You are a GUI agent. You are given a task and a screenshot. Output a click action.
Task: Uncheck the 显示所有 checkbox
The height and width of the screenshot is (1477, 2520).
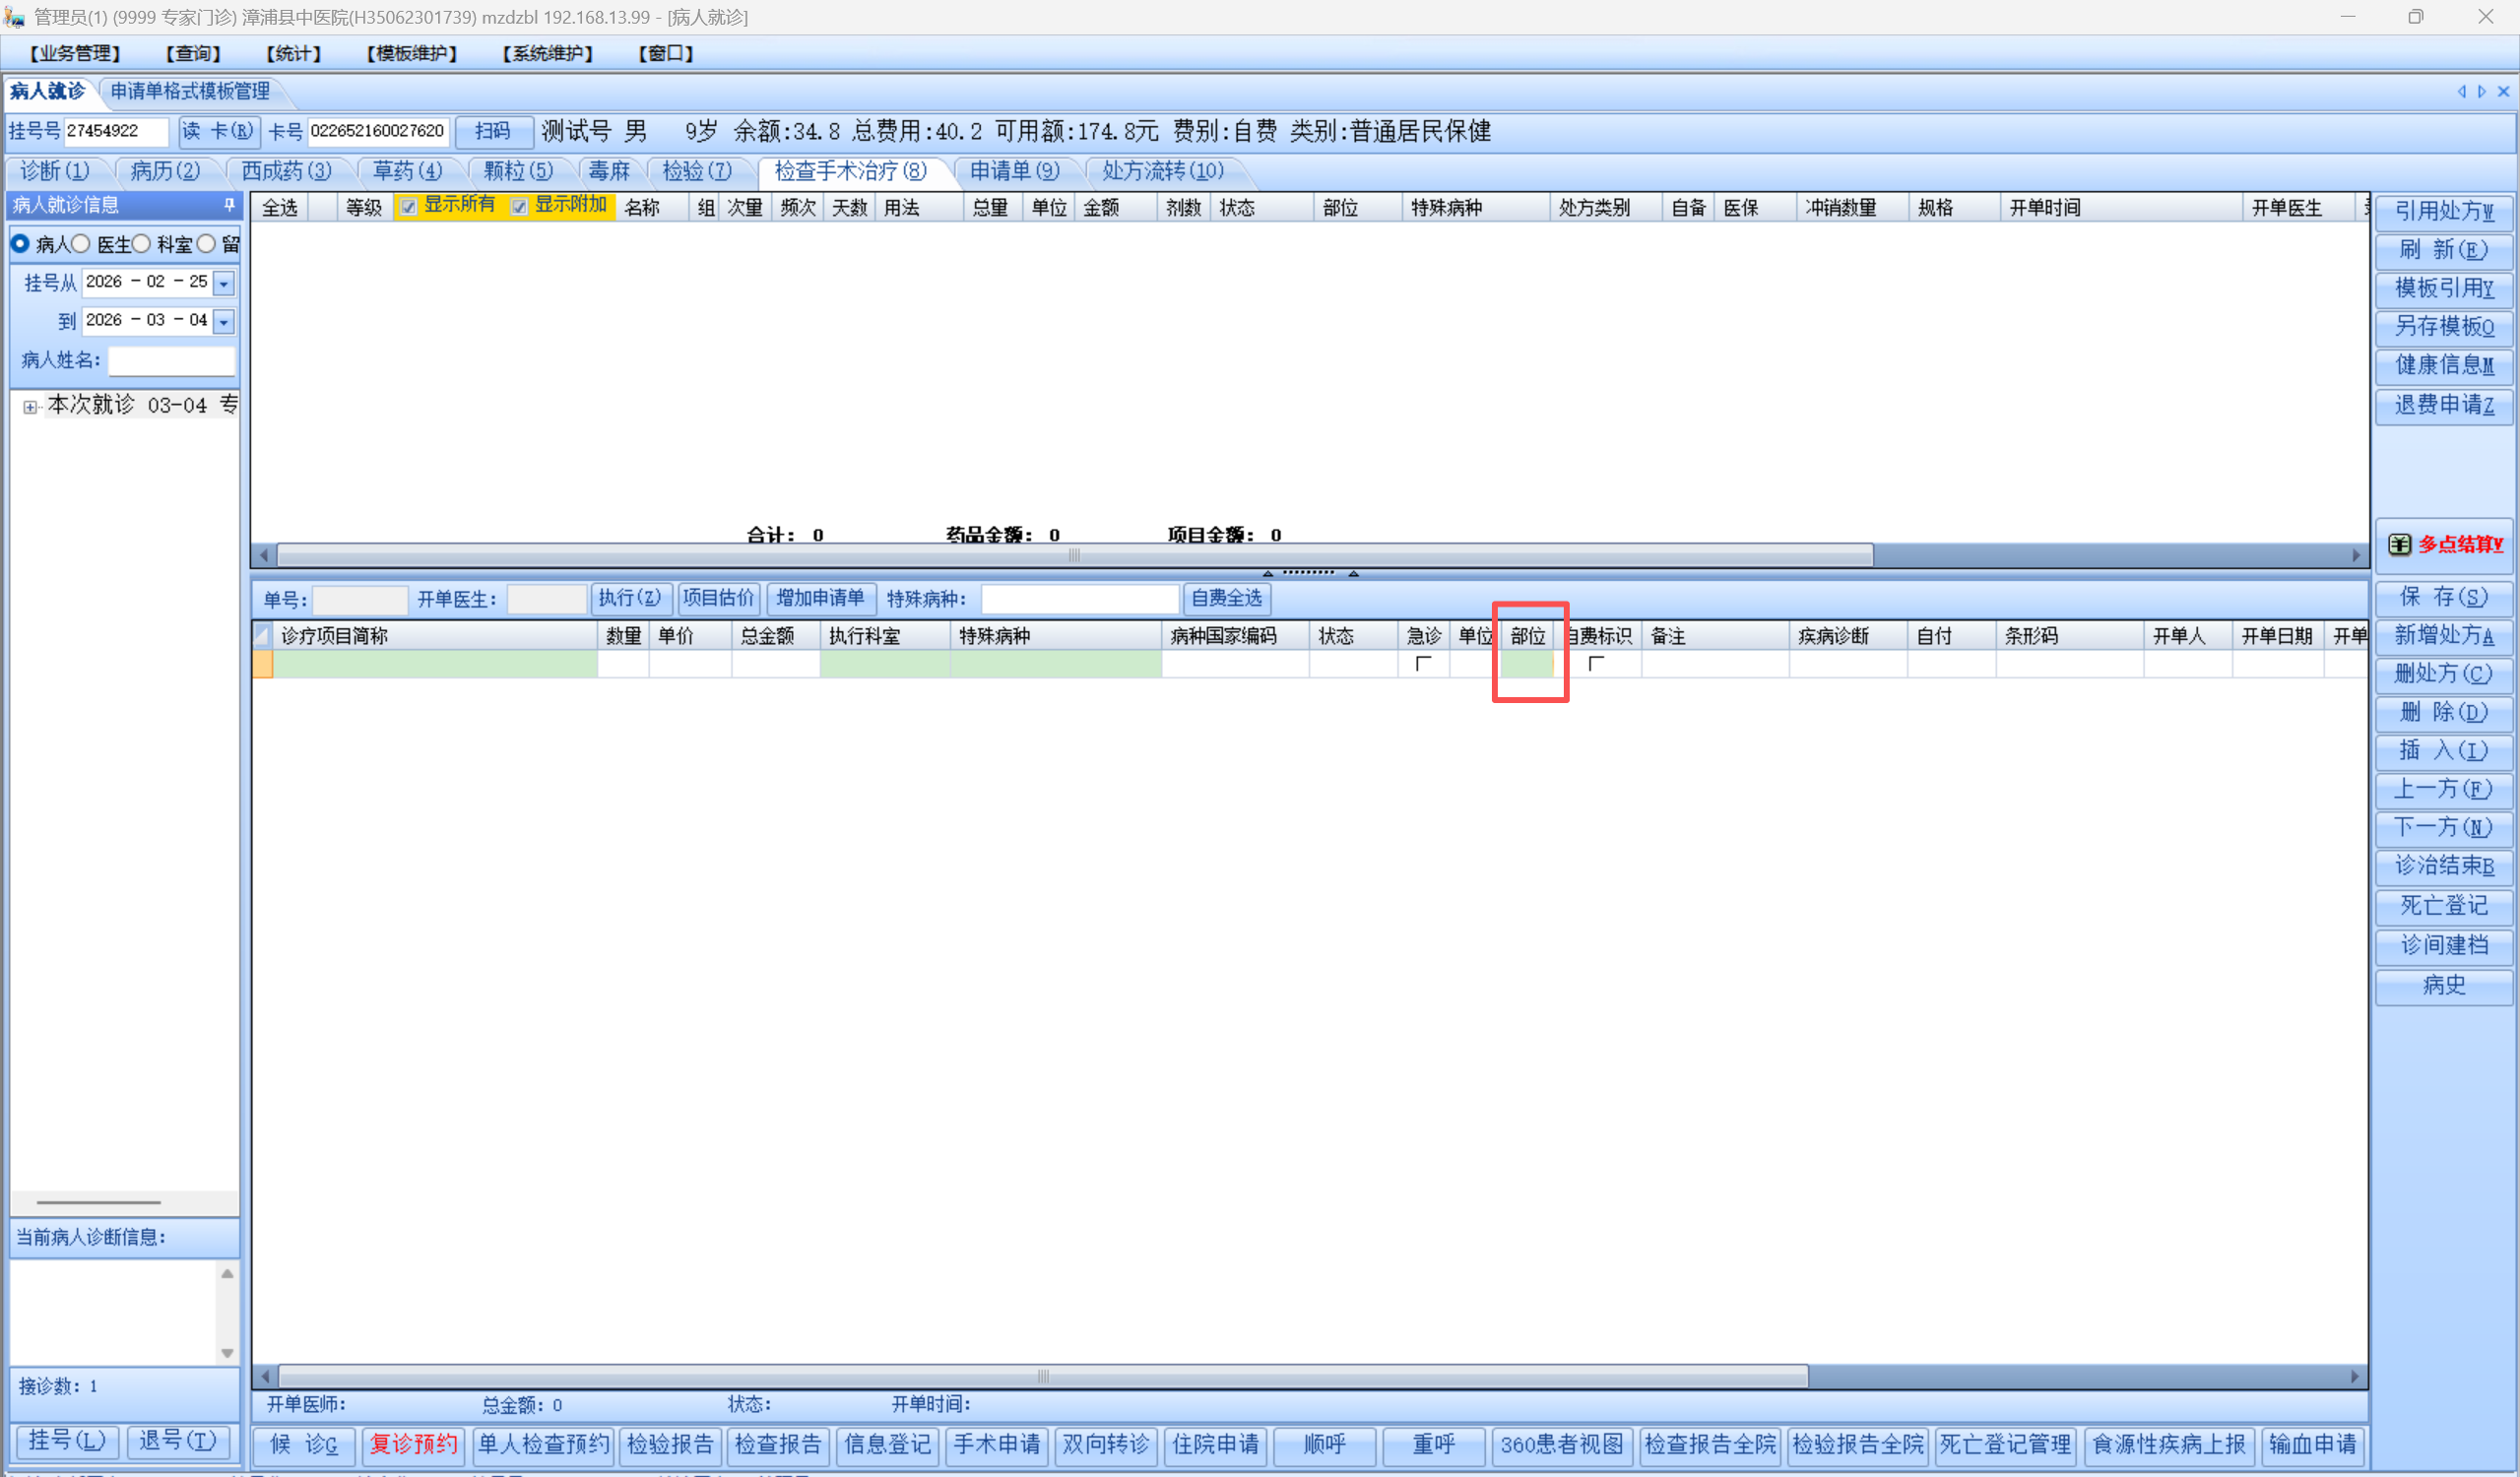[x=408, y=207]
